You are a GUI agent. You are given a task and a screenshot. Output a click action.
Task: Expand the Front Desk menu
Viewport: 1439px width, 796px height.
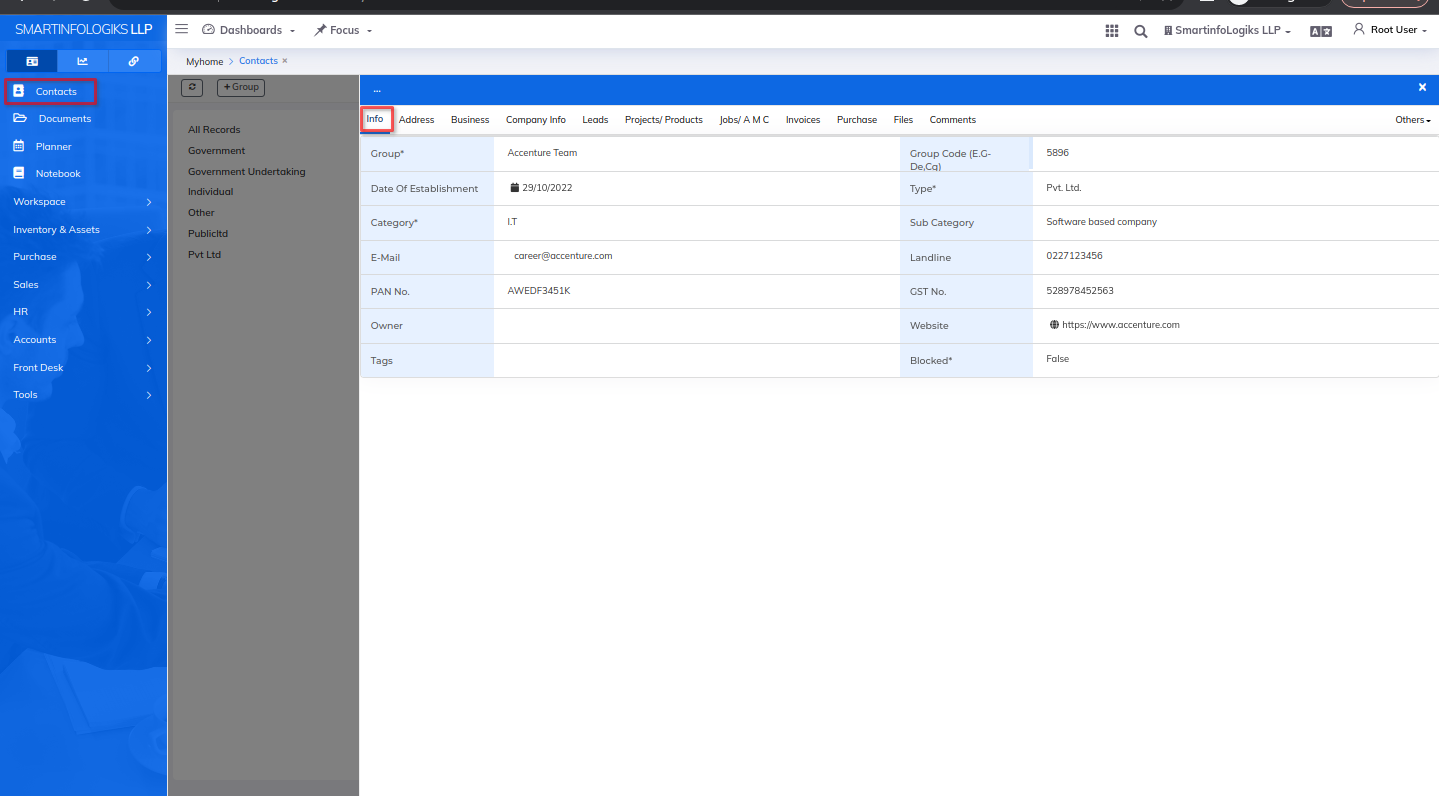click(x=83, y=368)
